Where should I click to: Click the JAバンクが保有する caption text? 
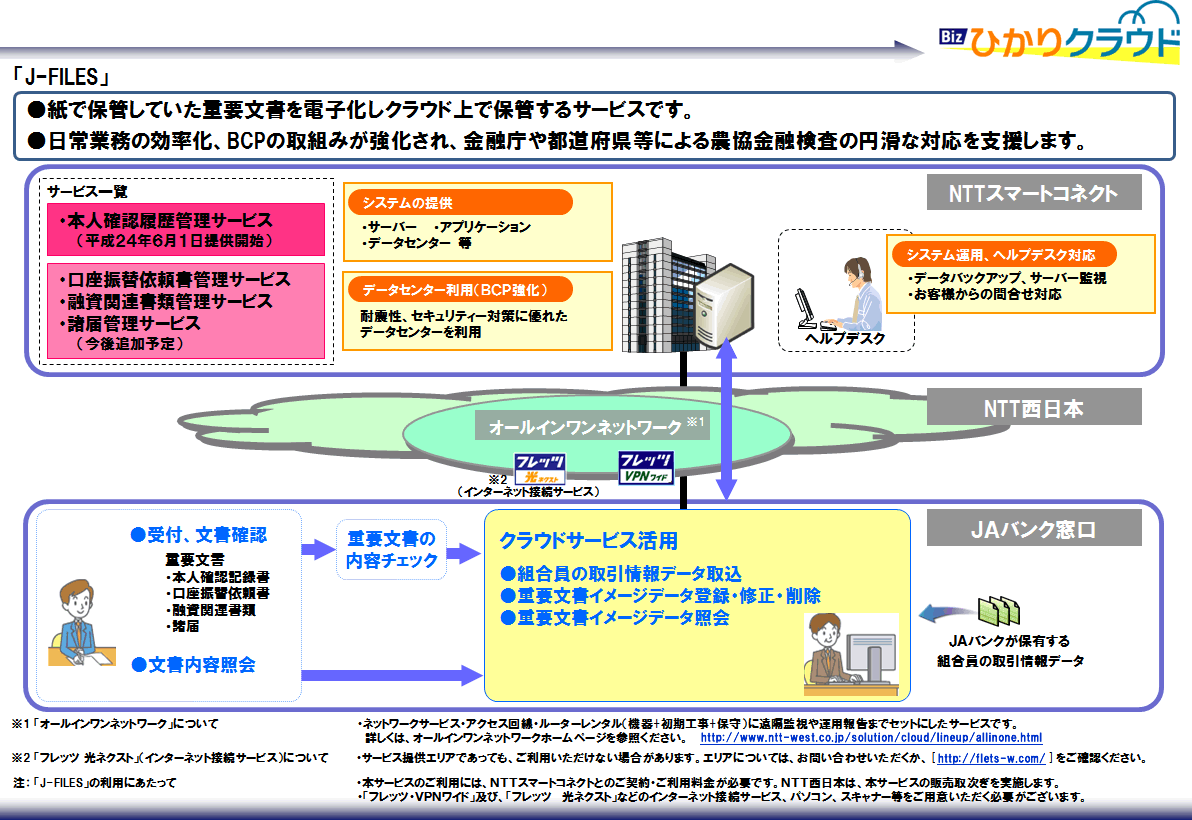point(1010,641)
